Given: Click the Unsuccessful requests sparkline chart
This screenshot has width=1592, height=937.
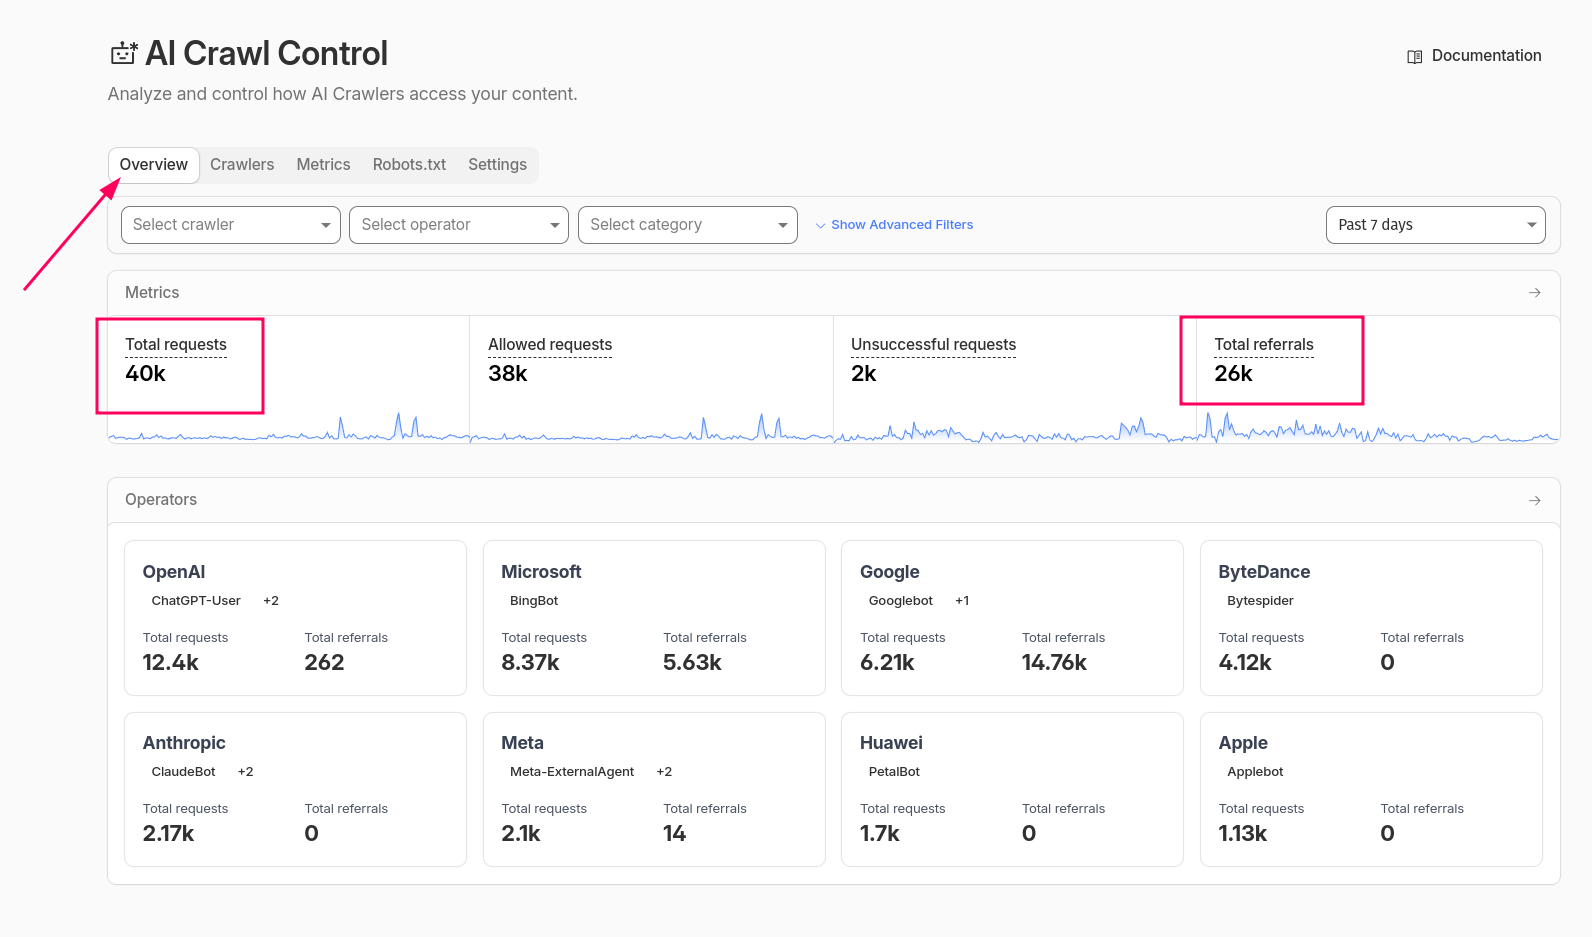Looking at the screenshot, I should point(1014,431).
